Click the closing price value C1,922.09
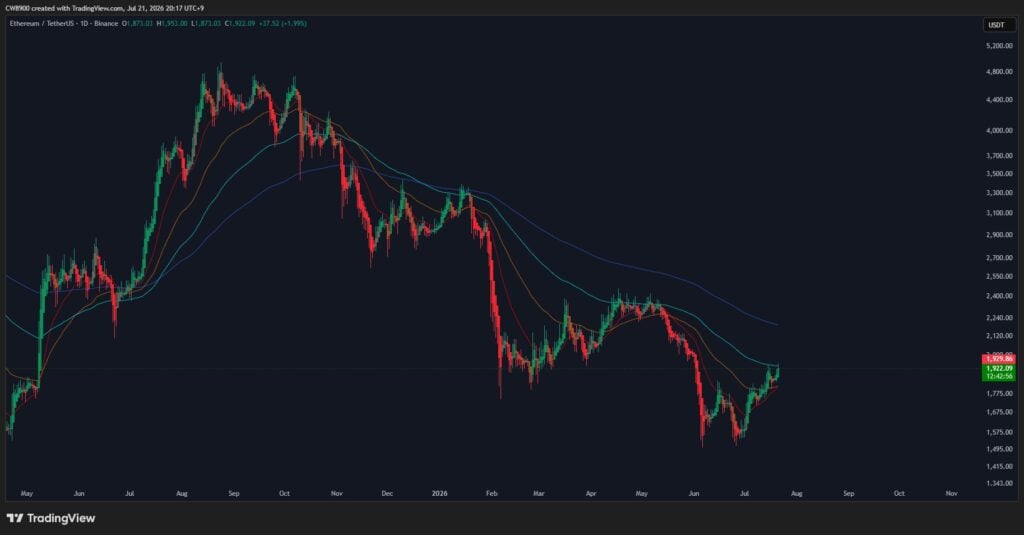 tap(240, 24)
